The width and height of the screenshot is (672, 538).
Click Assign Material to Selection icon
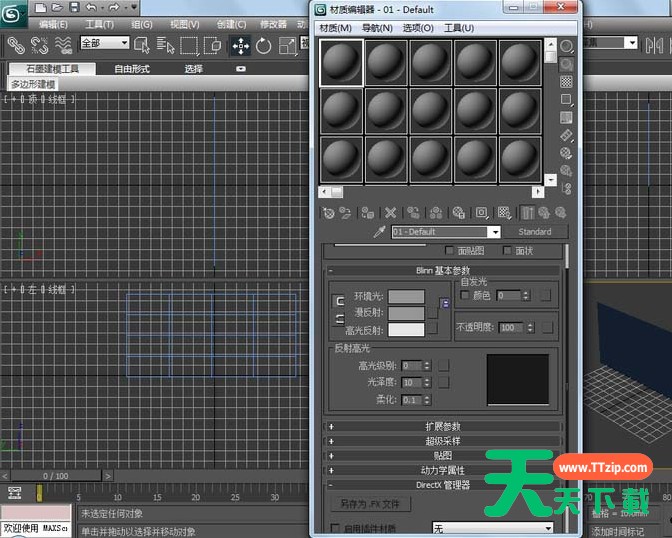(x=368, y=213)
